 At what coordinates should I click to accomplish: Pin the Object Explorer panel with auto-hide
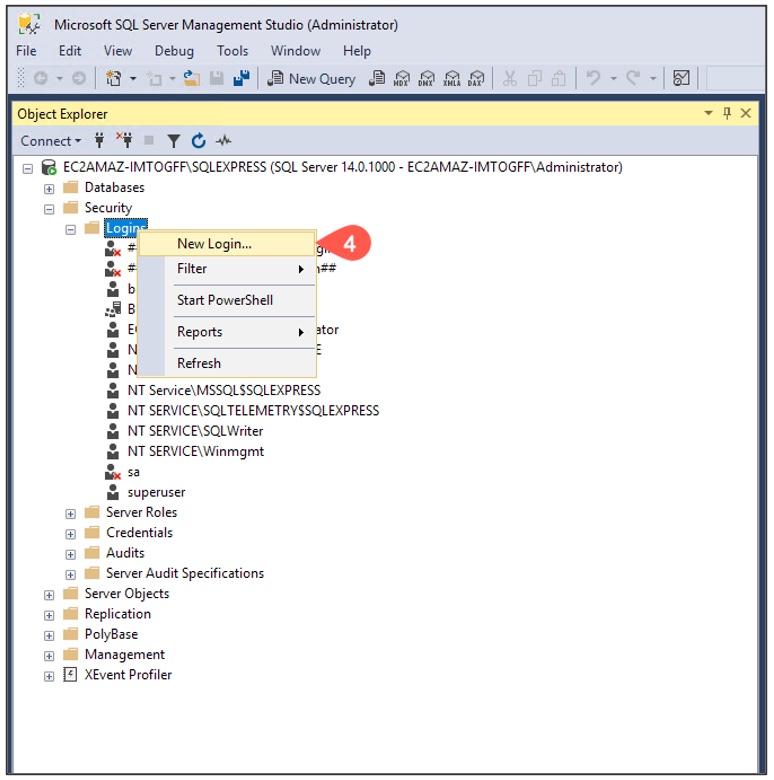[727, 114]
